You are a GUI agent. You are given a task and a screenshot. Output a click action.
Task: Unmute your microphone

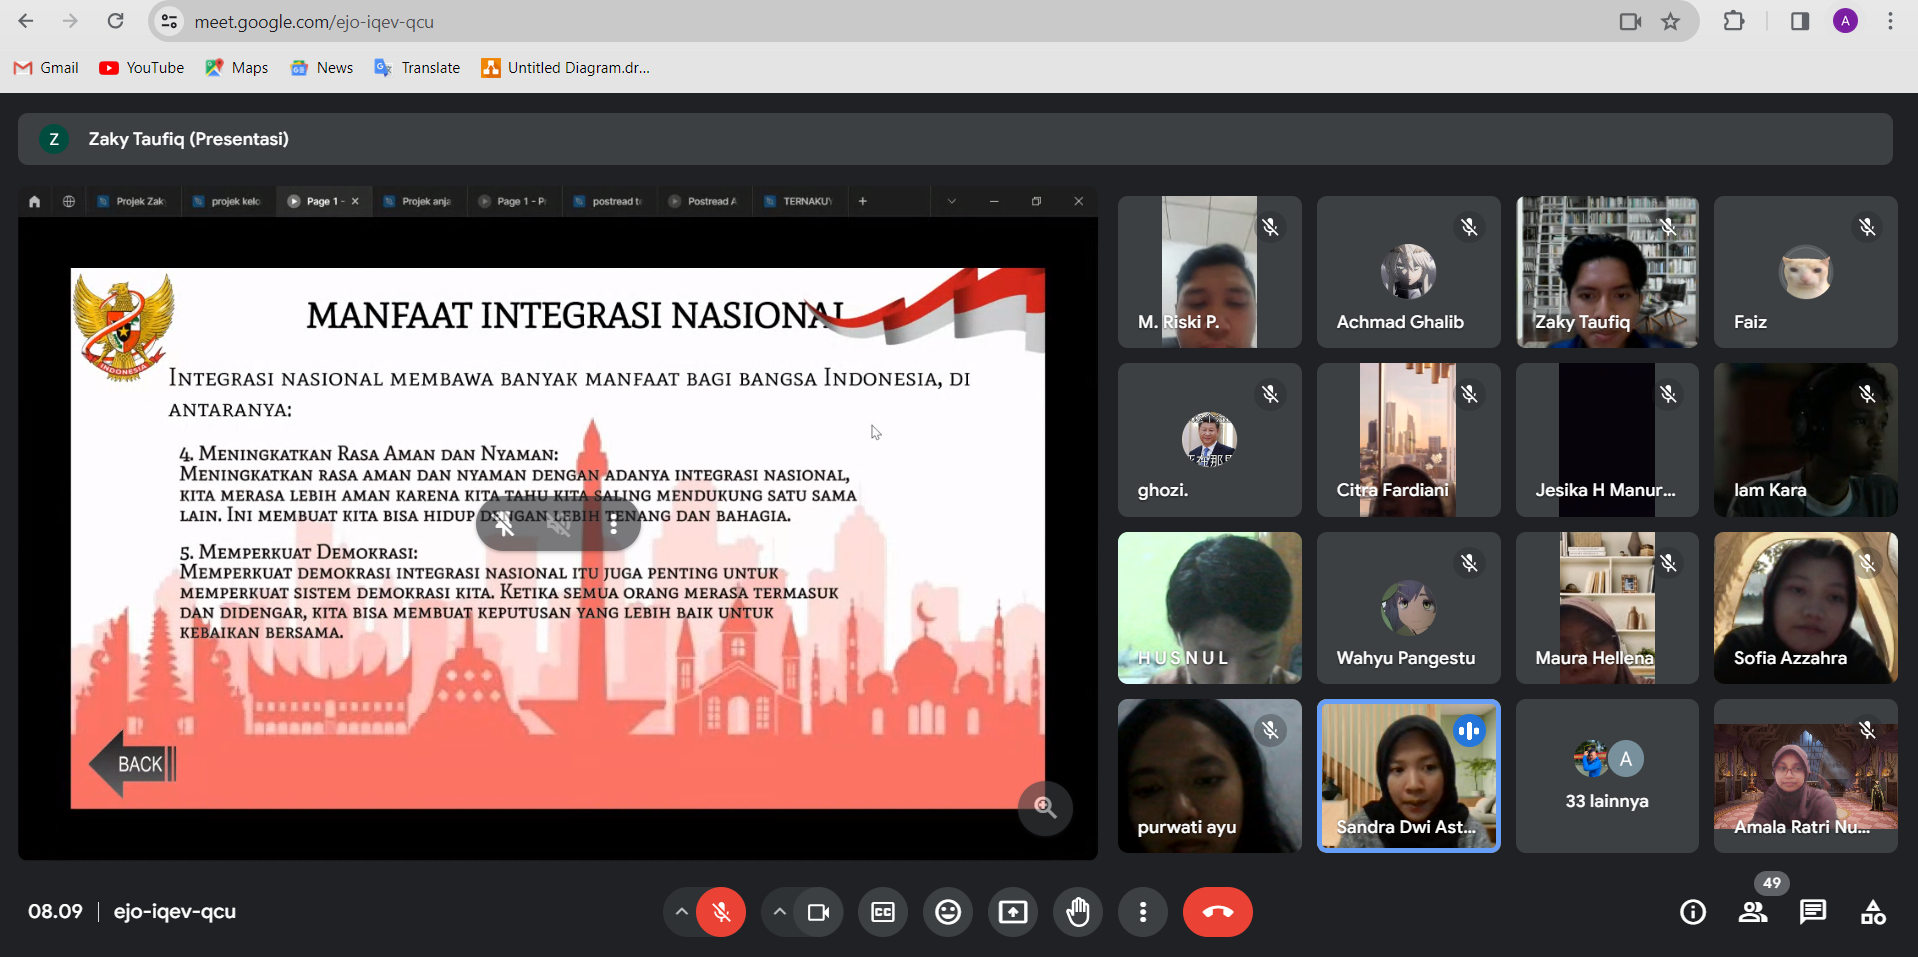721,912
